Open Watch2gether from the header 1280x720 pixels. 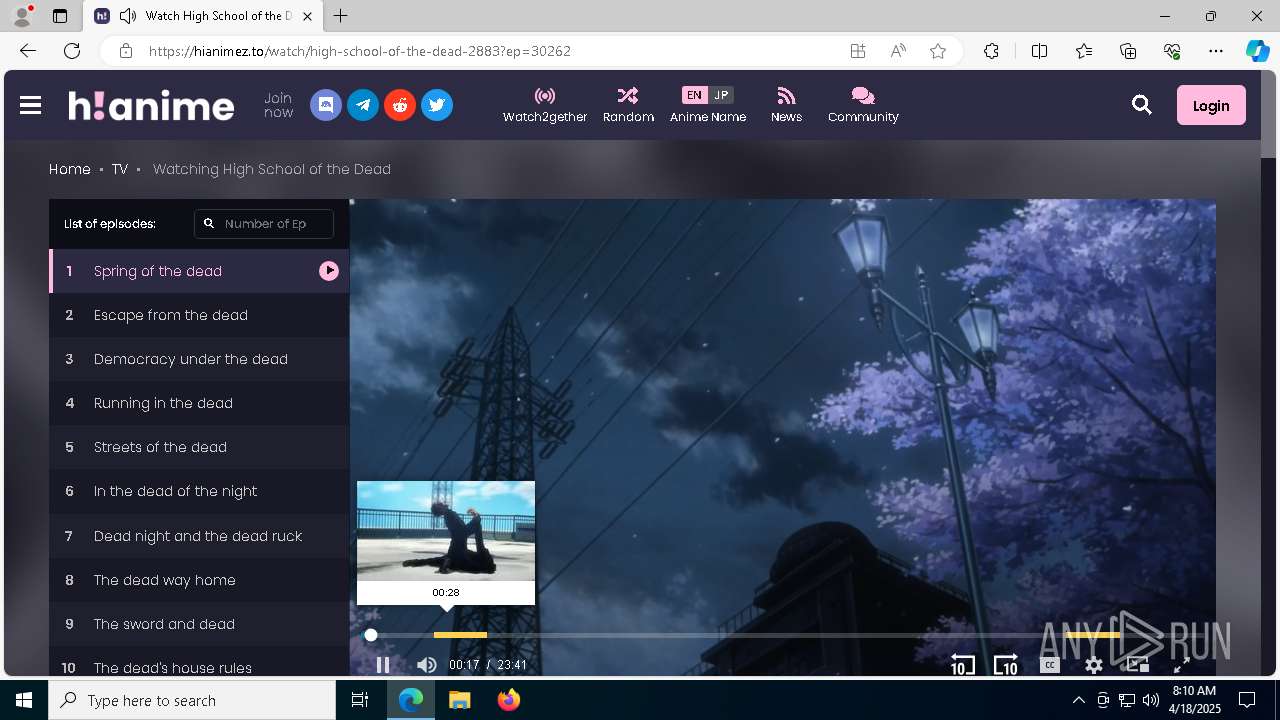pyautogui.click(x=545, y=105)
